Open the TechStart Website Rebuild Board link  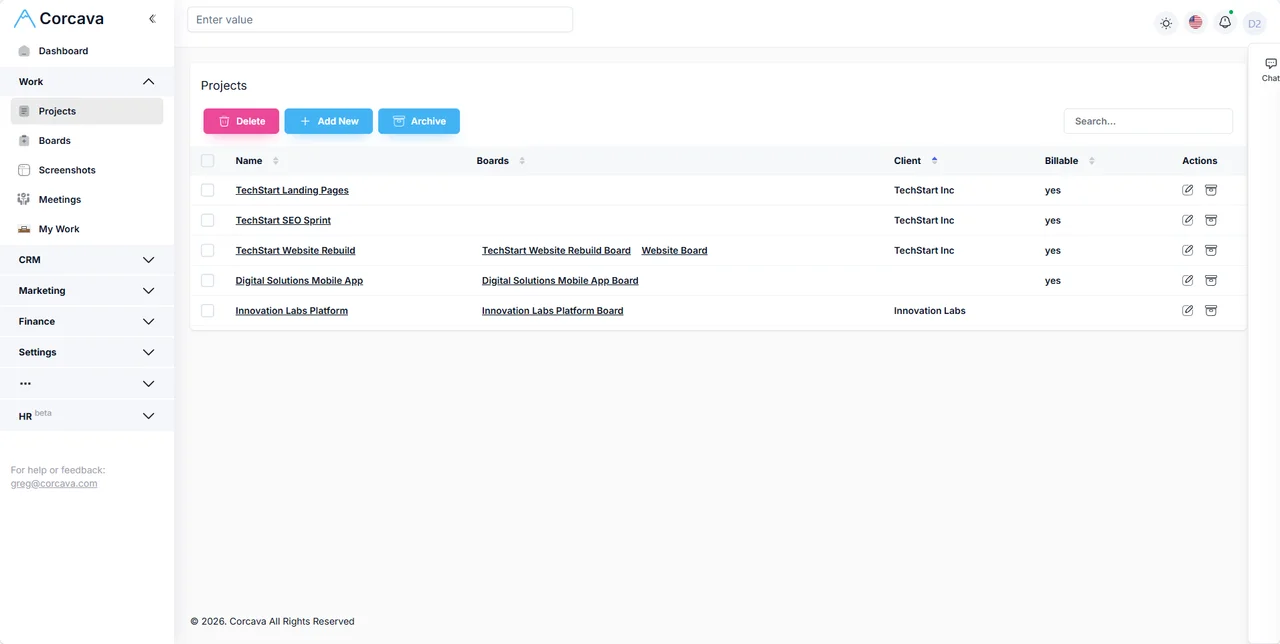[x=556, y=250]
